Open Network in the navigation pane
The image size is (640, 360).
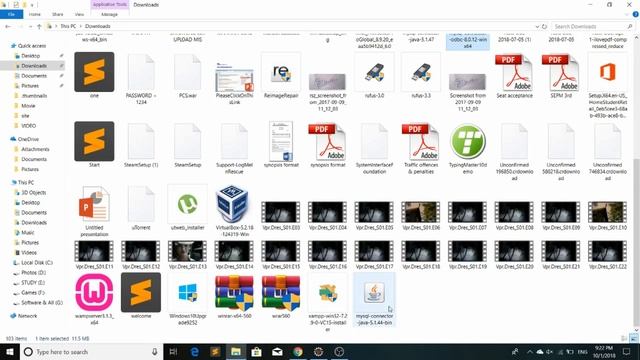[27, 316]
